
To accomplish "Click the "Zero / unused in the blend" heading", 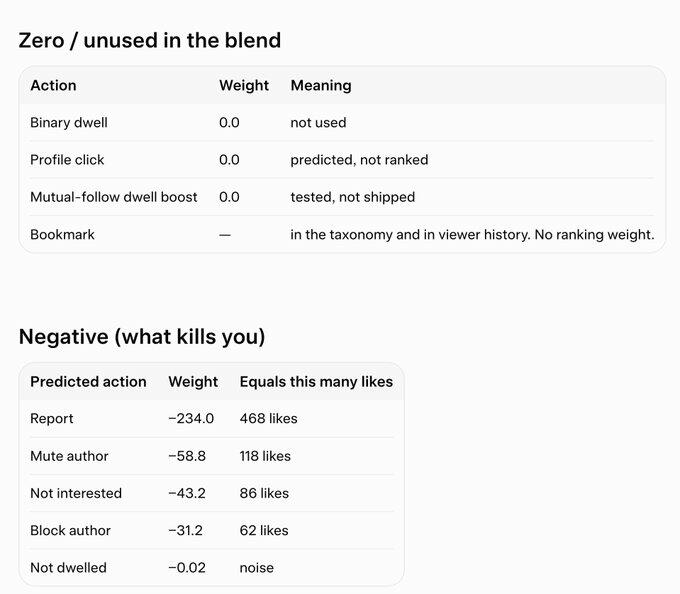I will 150,40.
